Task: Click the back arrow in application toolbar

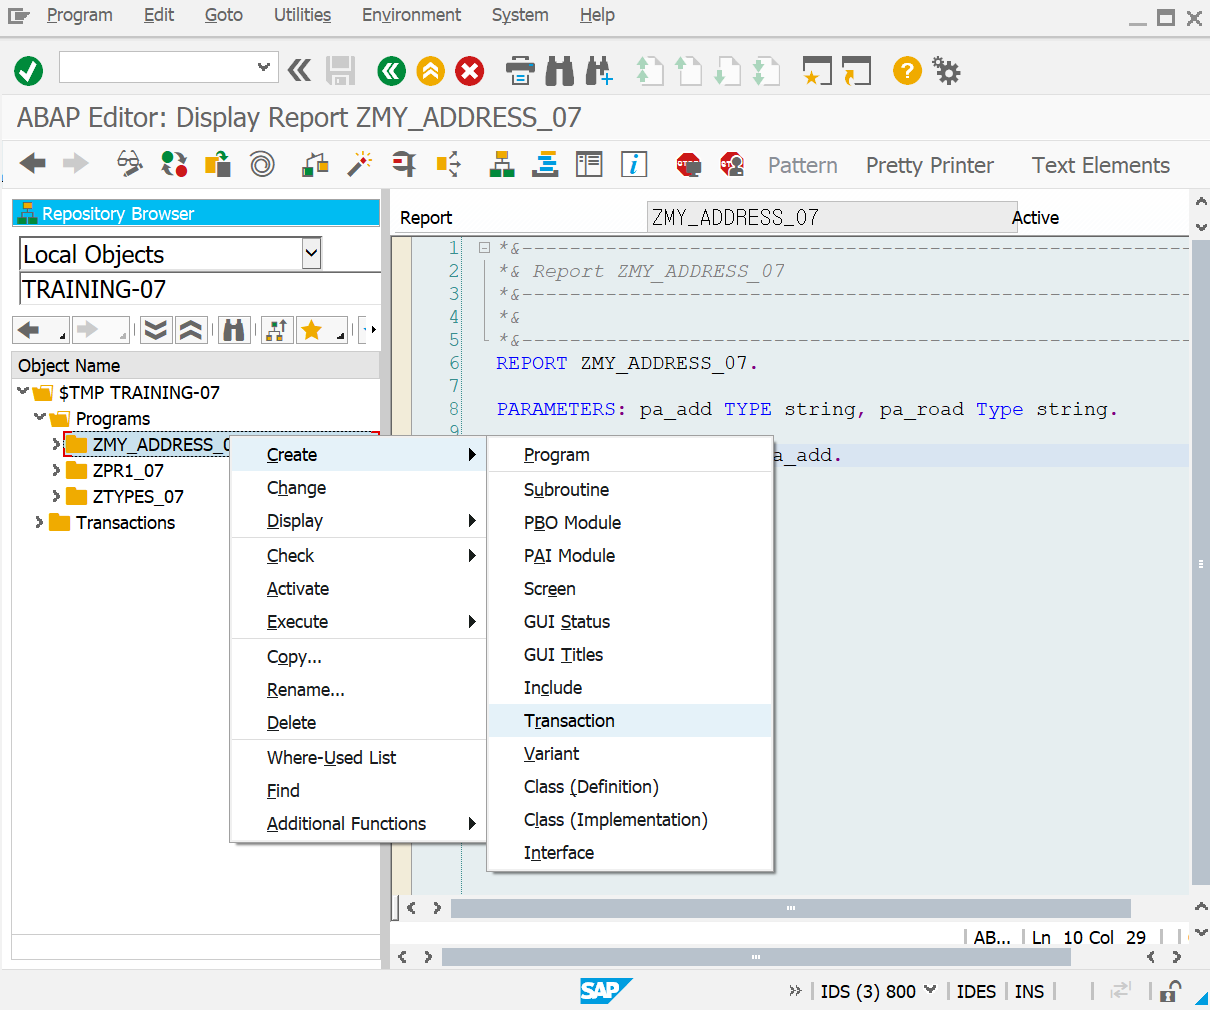Action: 32,164
